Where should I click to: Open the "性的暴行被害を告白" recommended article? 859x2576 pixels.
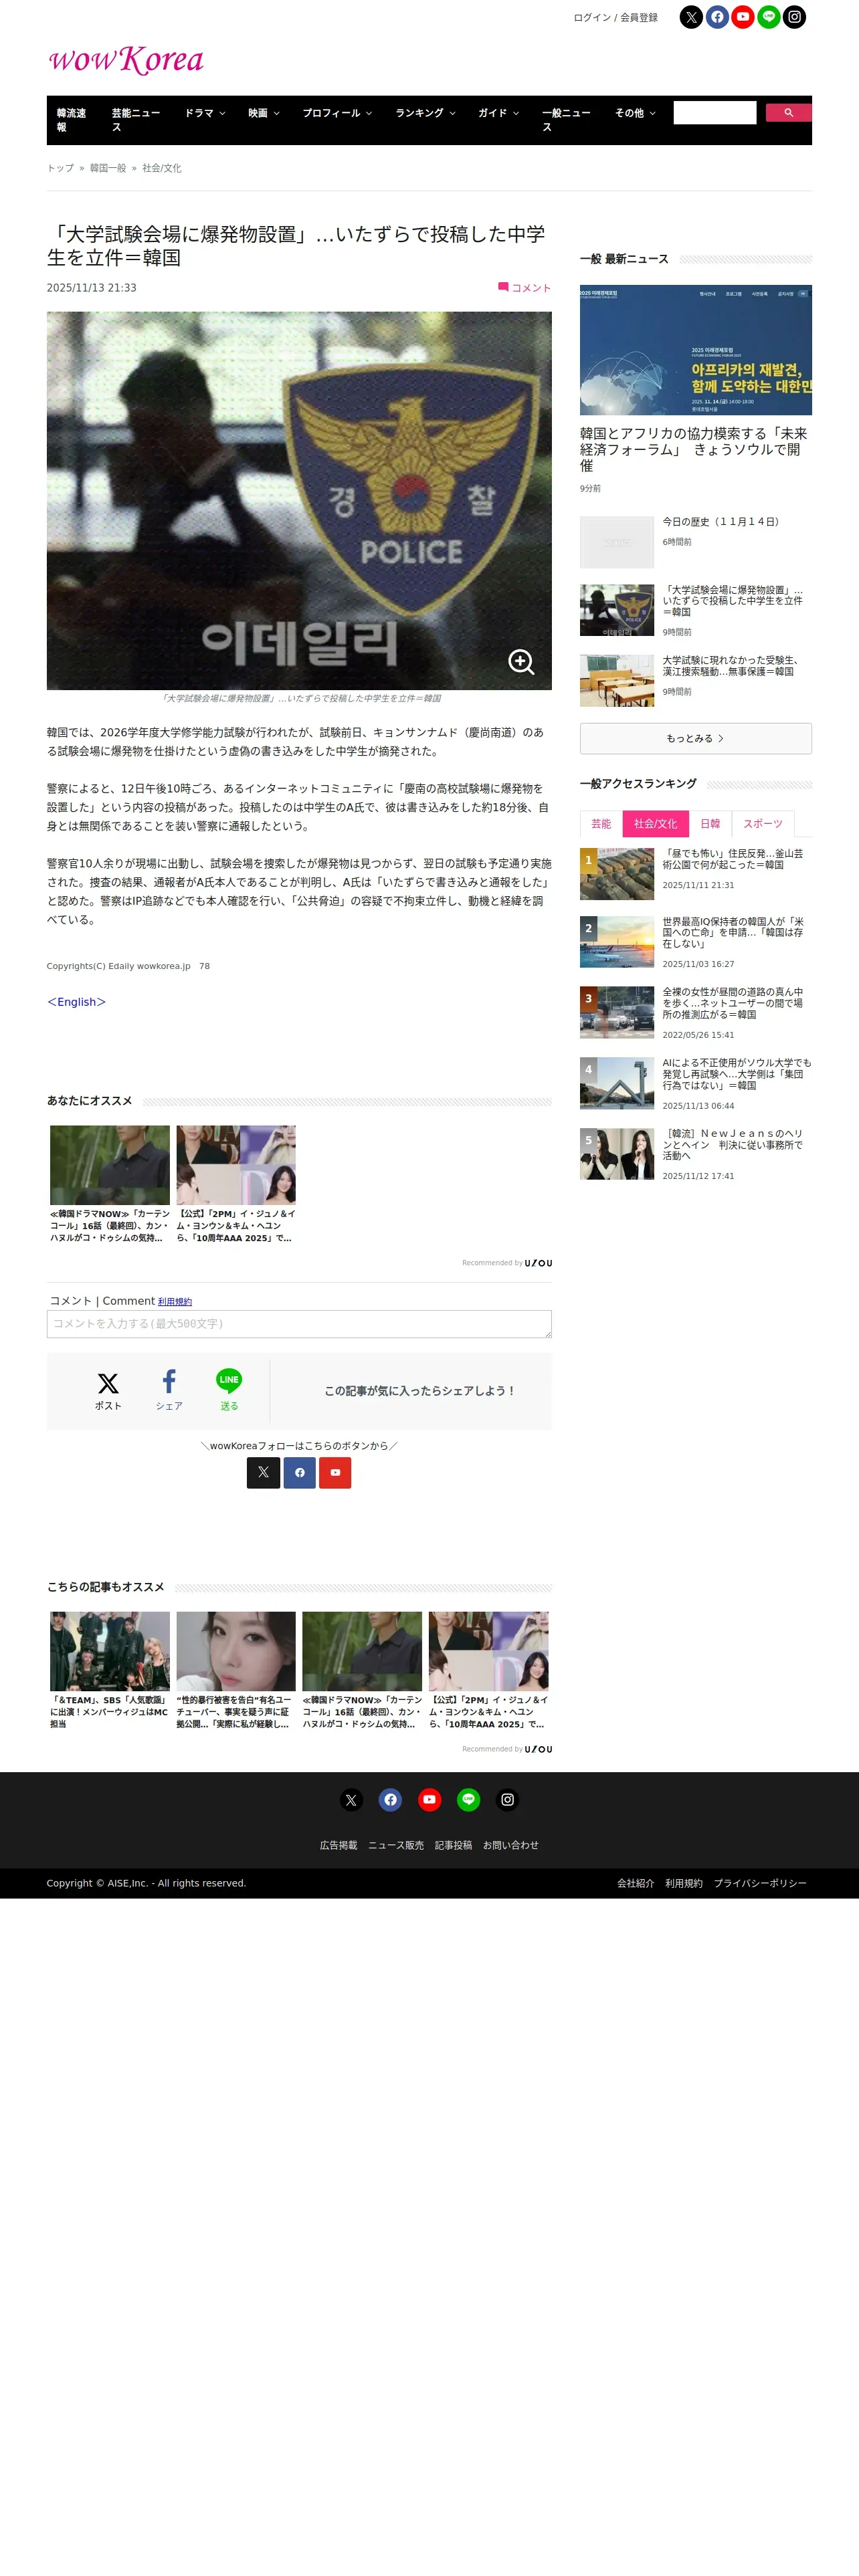pyautogui.click(x=236, y=1670)
